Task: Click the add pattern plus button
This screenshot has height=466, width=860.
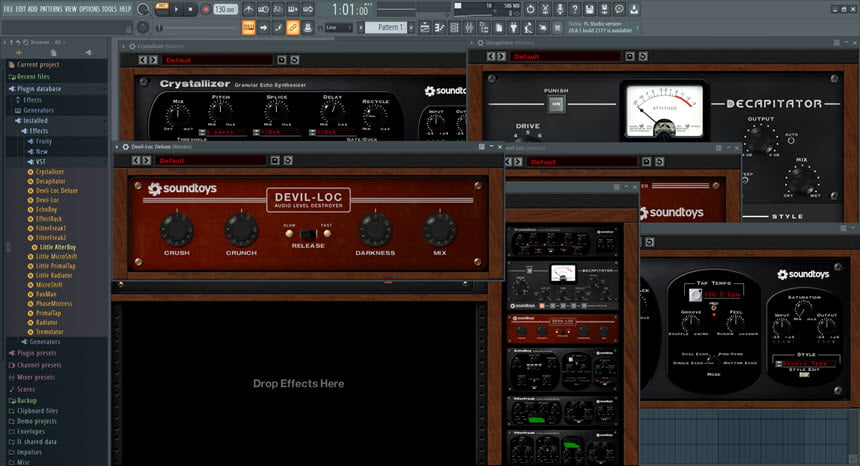Action: [x=411, y=27]
